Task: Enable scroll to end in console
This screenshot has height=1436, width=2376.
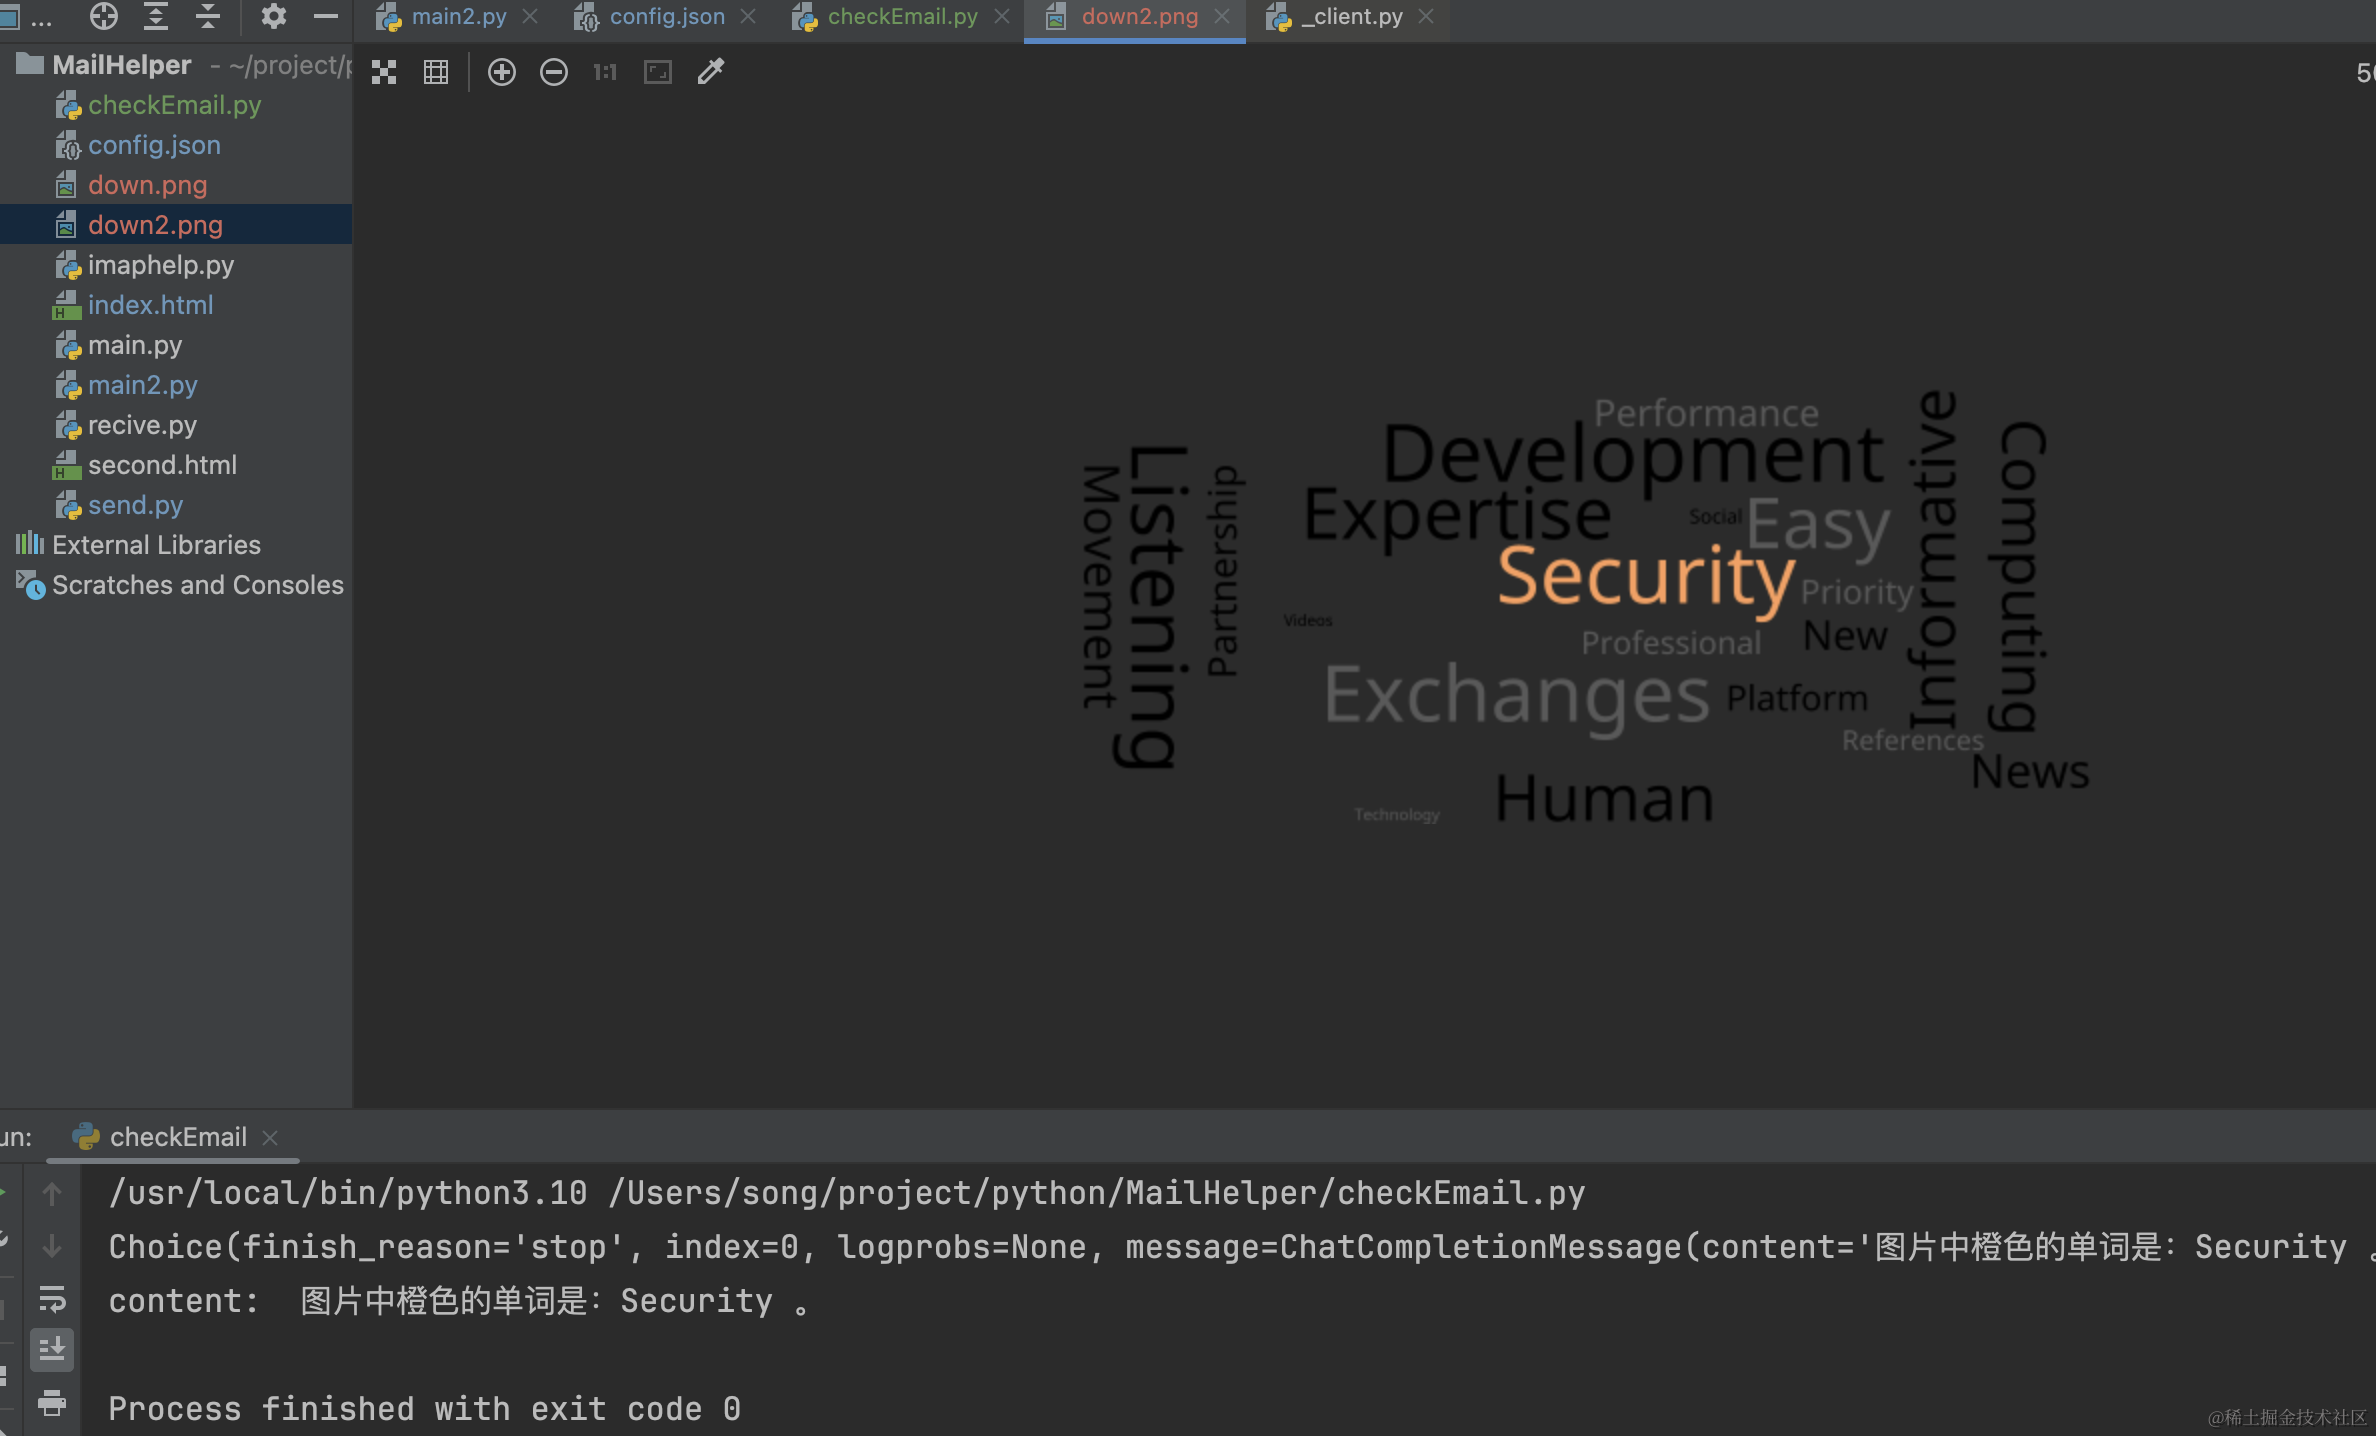Action: click(52, 1350)
